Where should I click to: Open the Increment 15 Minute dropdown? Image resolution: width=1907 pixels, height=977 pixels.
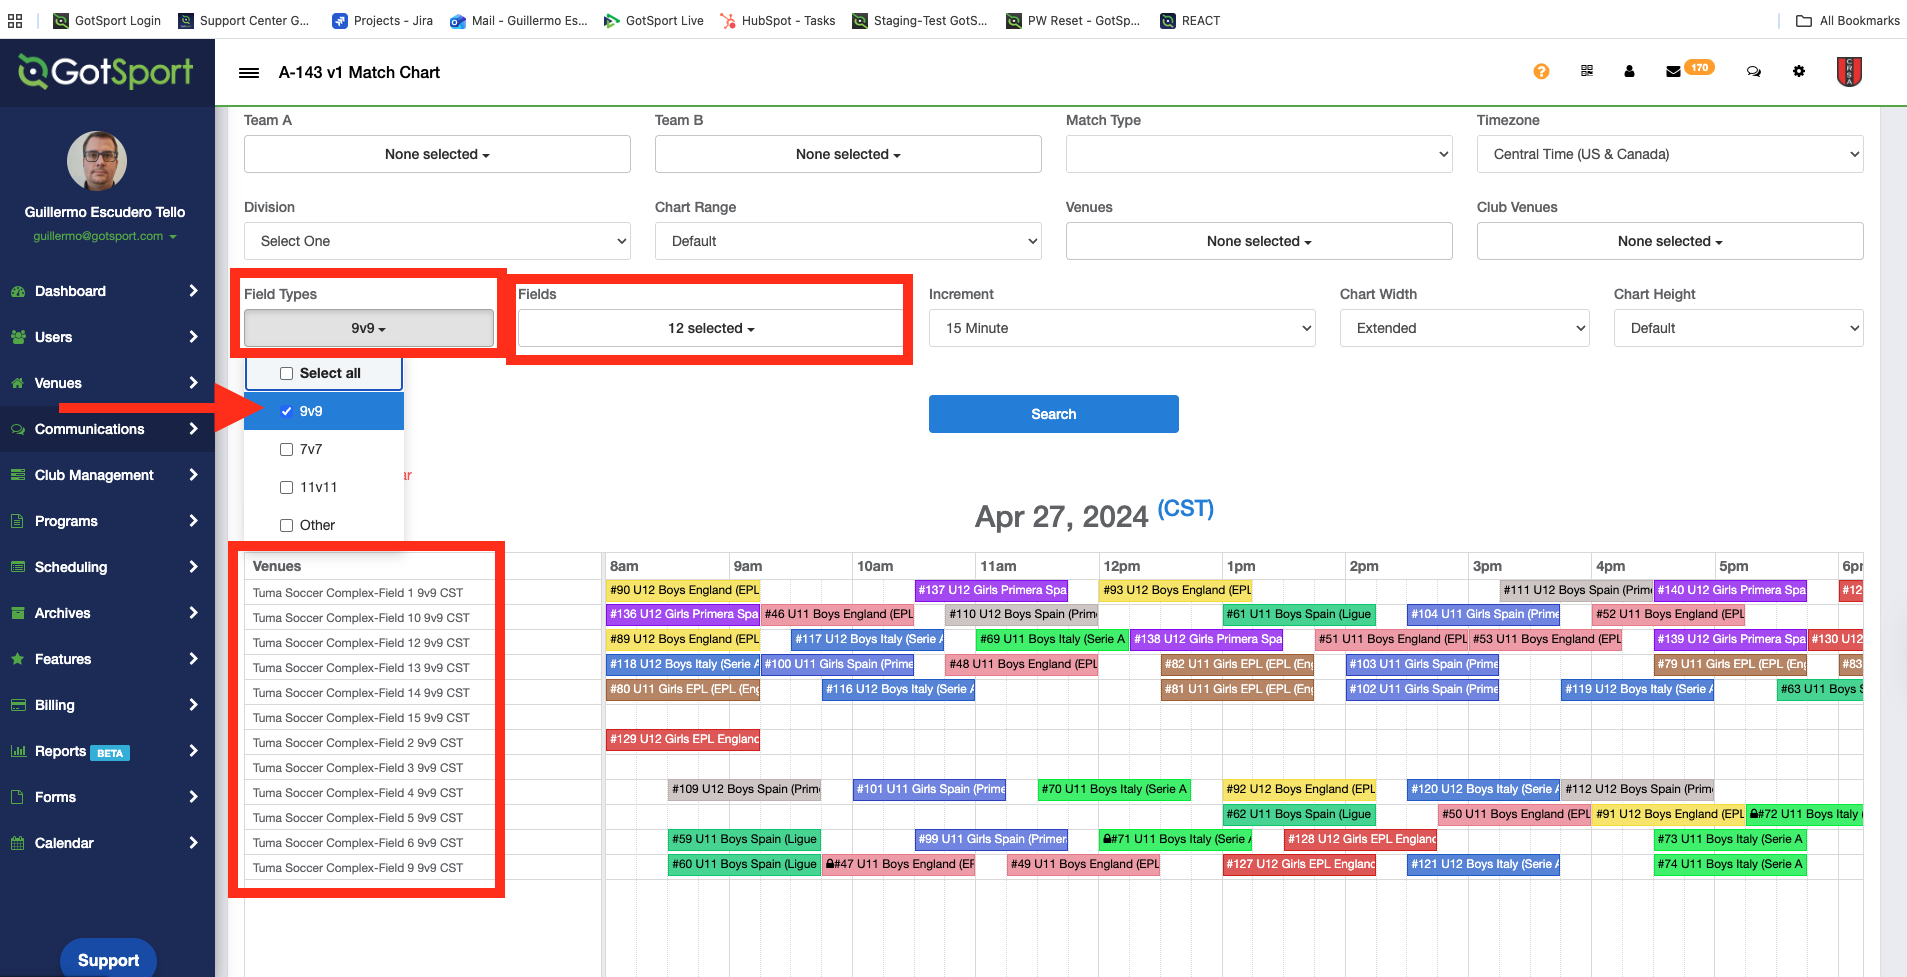tap(1121, 328)
